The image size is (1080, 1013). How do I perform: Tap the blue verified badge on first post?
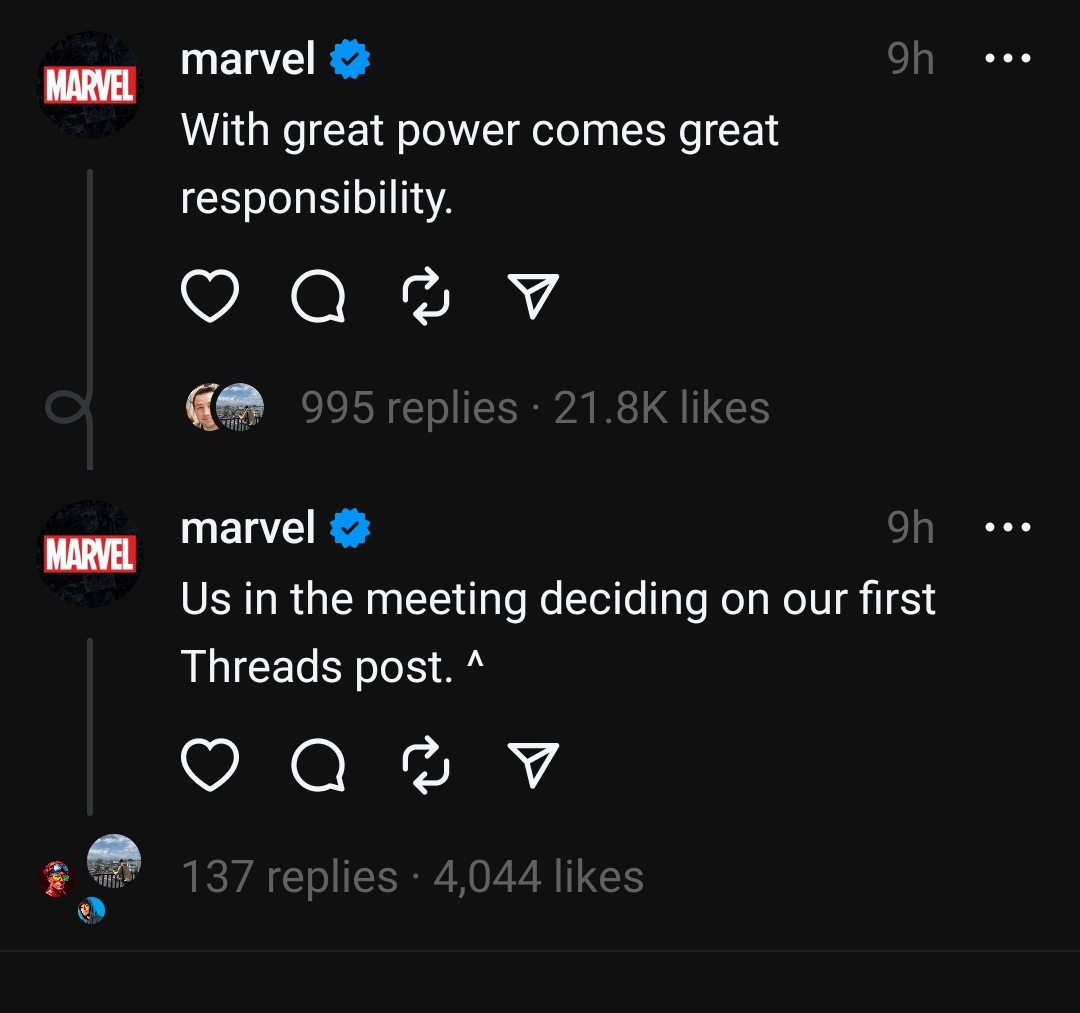[350, 59]
